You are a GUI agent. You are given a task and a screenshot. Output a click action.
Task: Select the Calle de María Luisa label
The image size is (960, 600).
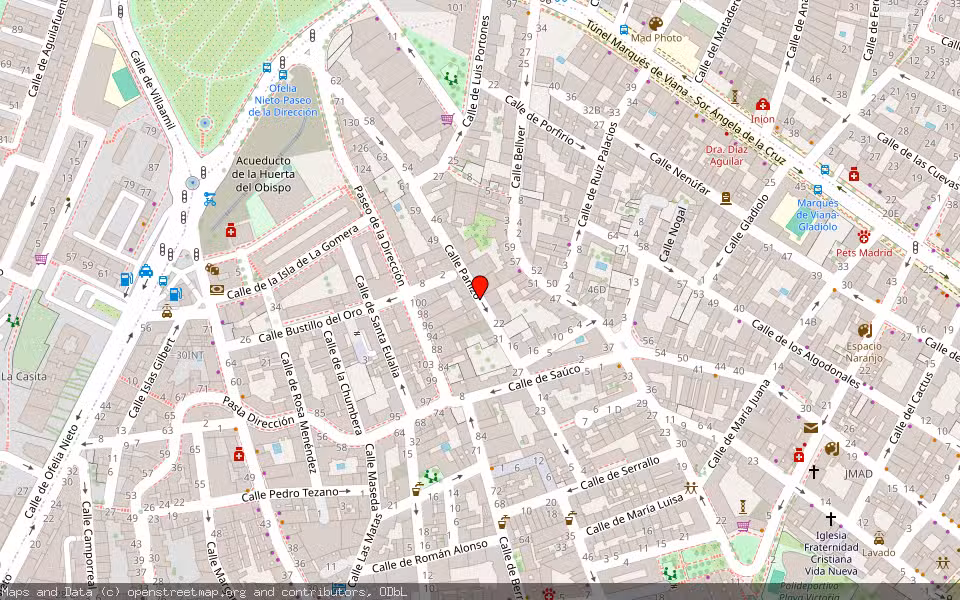pos(634,516)
